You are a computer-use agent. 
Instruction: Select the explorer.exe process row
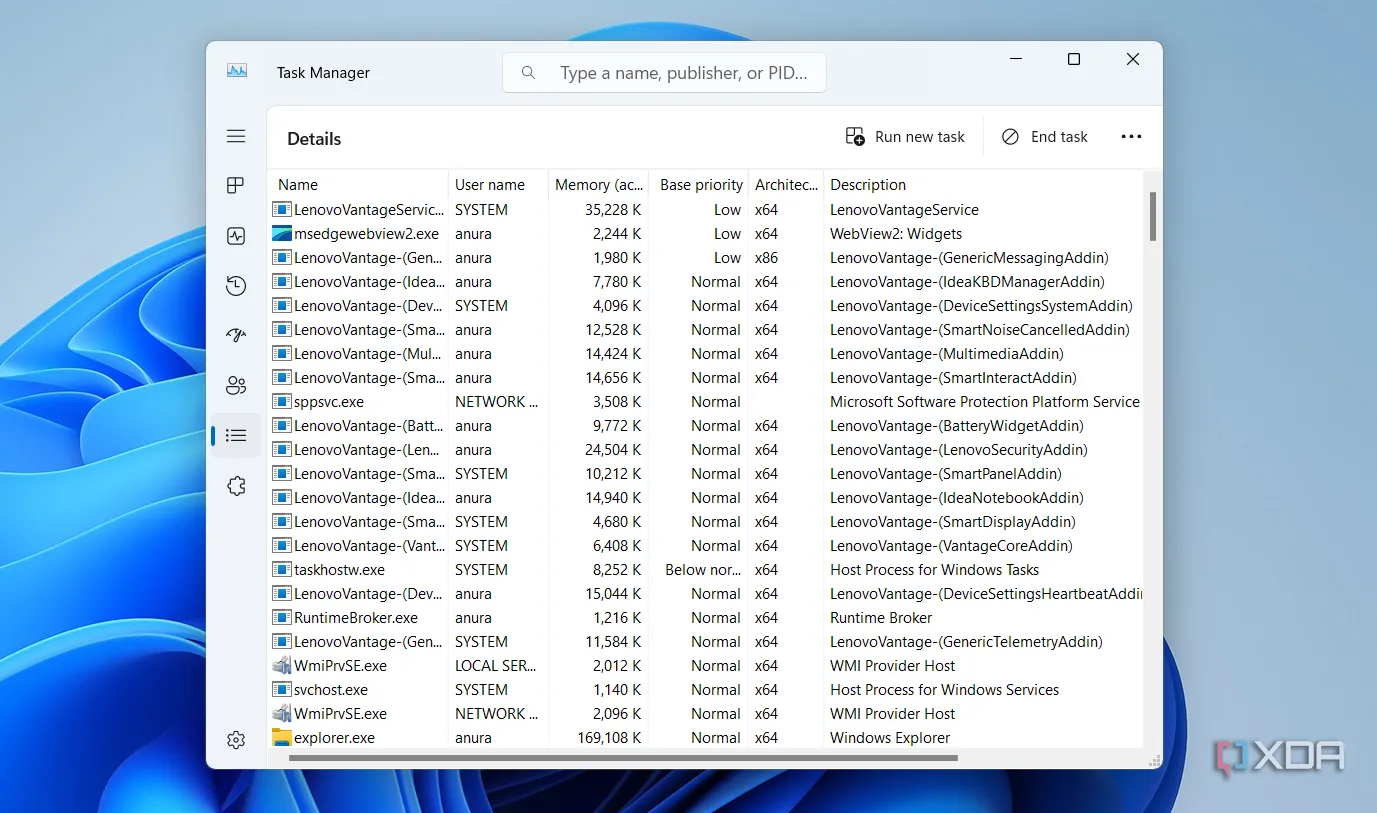[334, 738]
